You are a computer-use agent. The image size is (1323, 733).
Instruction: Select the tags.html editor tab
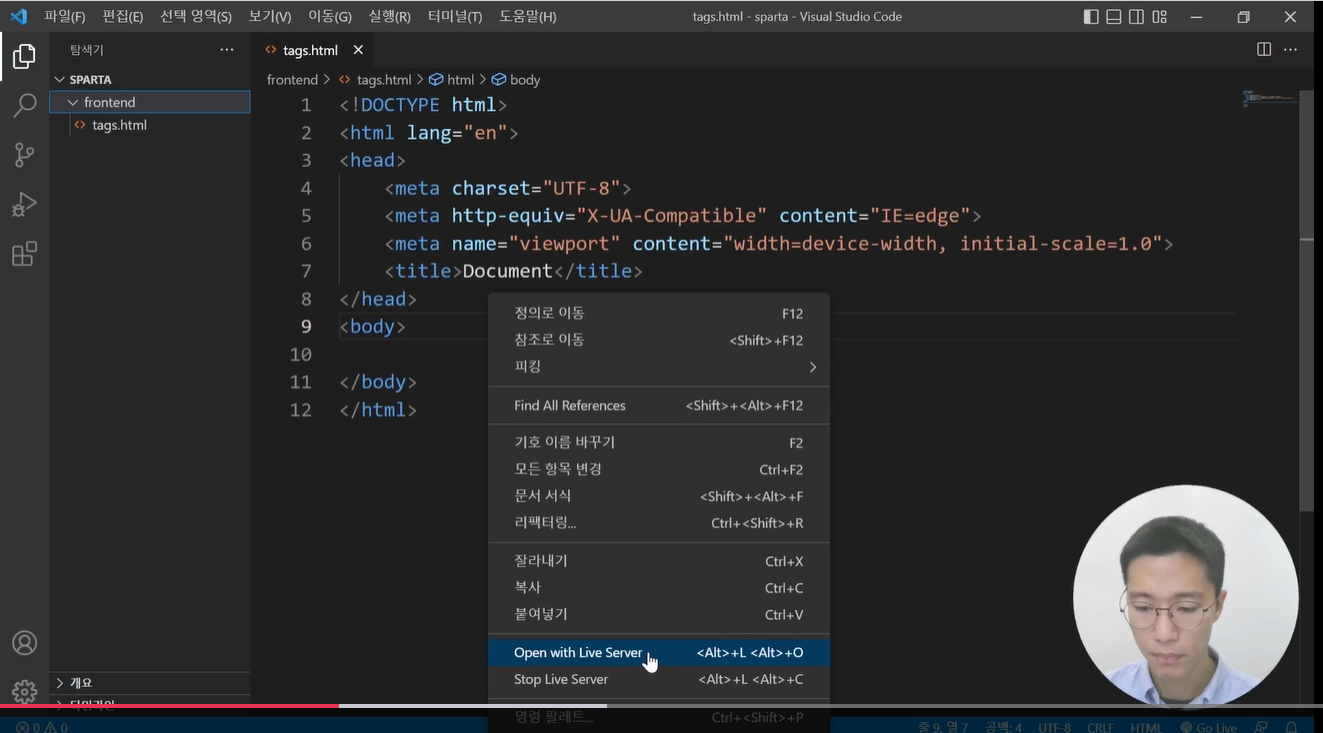click(313, 50)
